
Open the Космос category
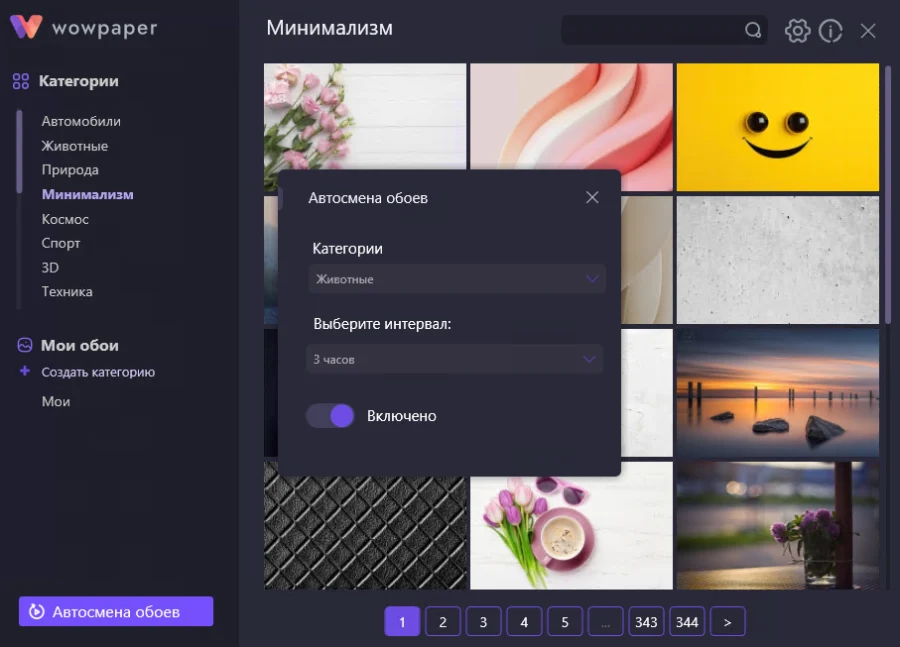pyautogui.click(x=65, y=219)
